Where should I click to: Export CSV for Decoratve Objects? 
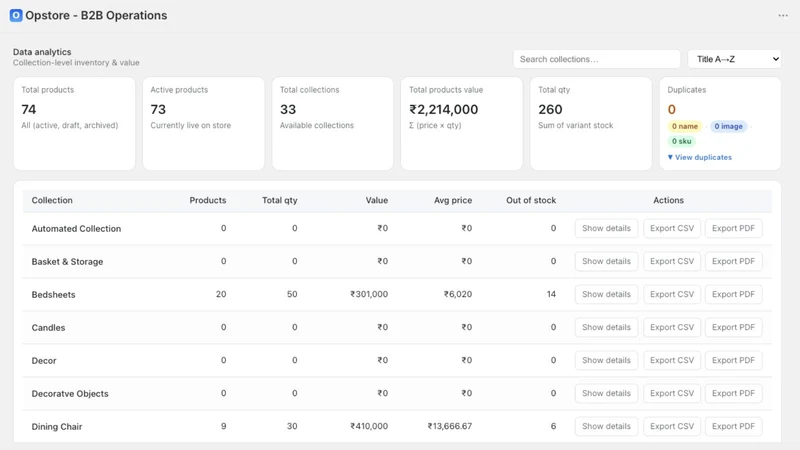pos(672,393)
